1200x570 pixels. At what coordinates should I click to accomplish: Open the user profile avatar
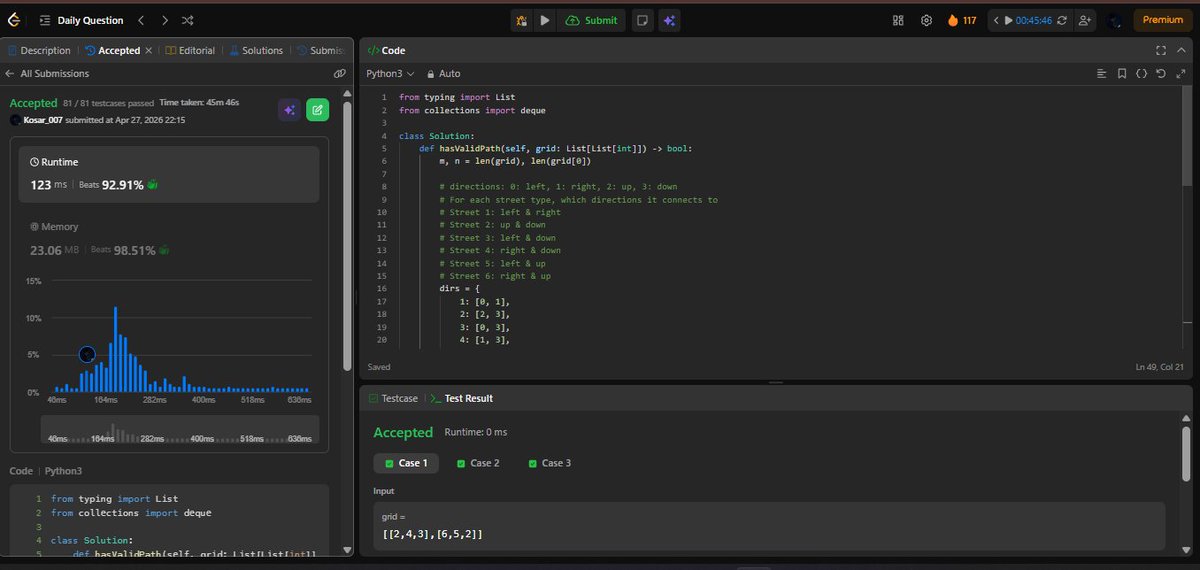(1115, 20)
